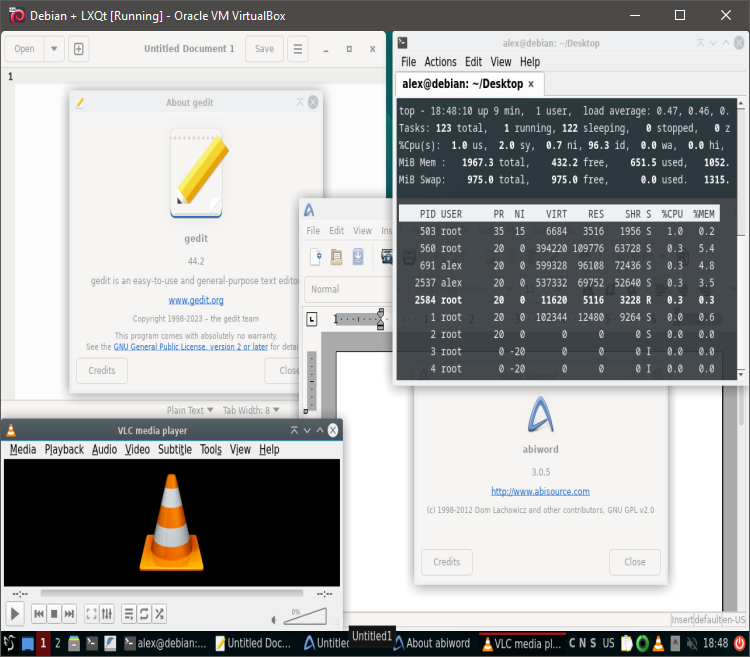Open text editor quick-launch icon in panel

click(110, 644)
